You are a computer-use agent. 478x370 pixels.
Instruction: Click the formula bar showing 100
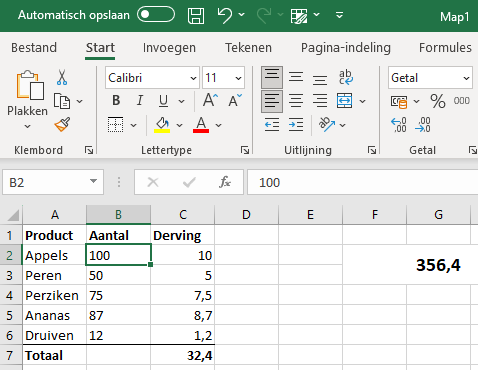(x=363, y=182)
